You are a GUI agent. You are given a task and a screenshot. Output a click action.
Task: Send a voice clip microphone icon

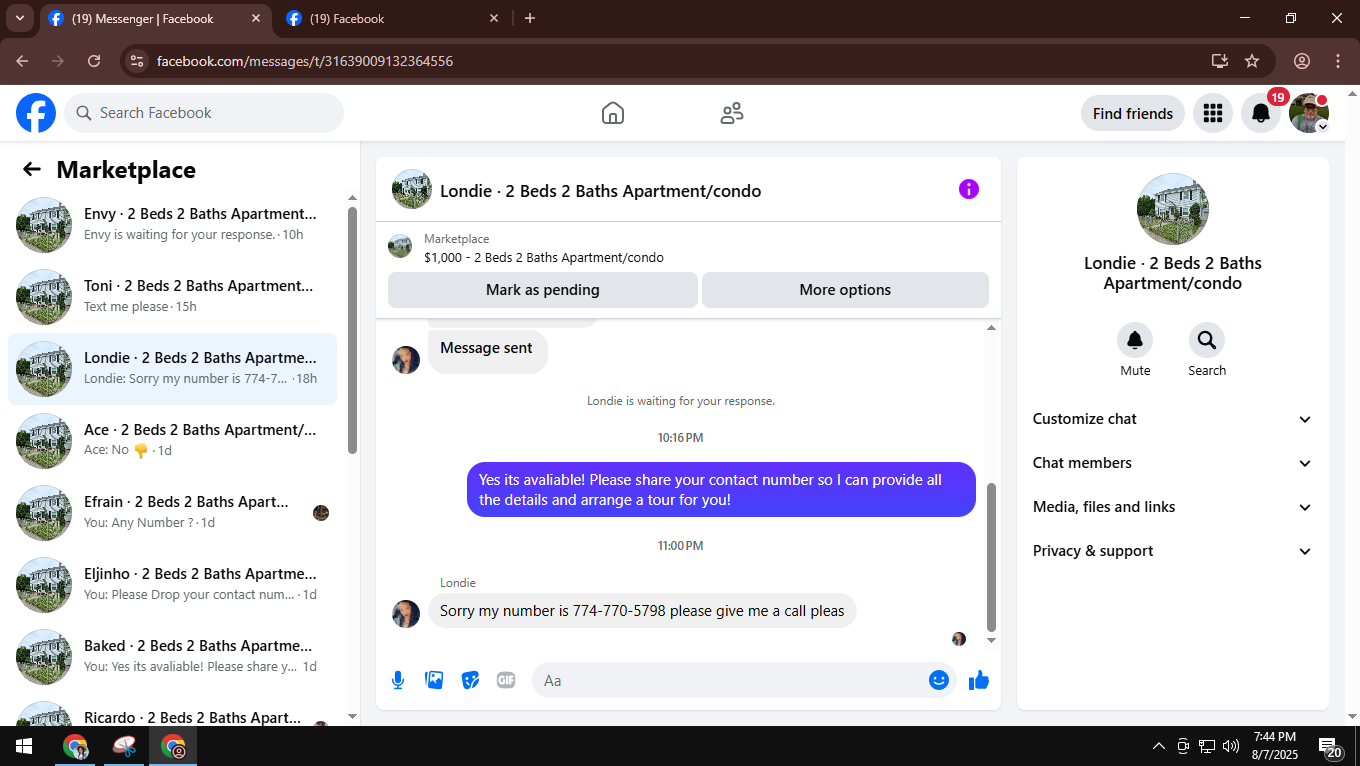pyautogui.click(x=398, y=680)
